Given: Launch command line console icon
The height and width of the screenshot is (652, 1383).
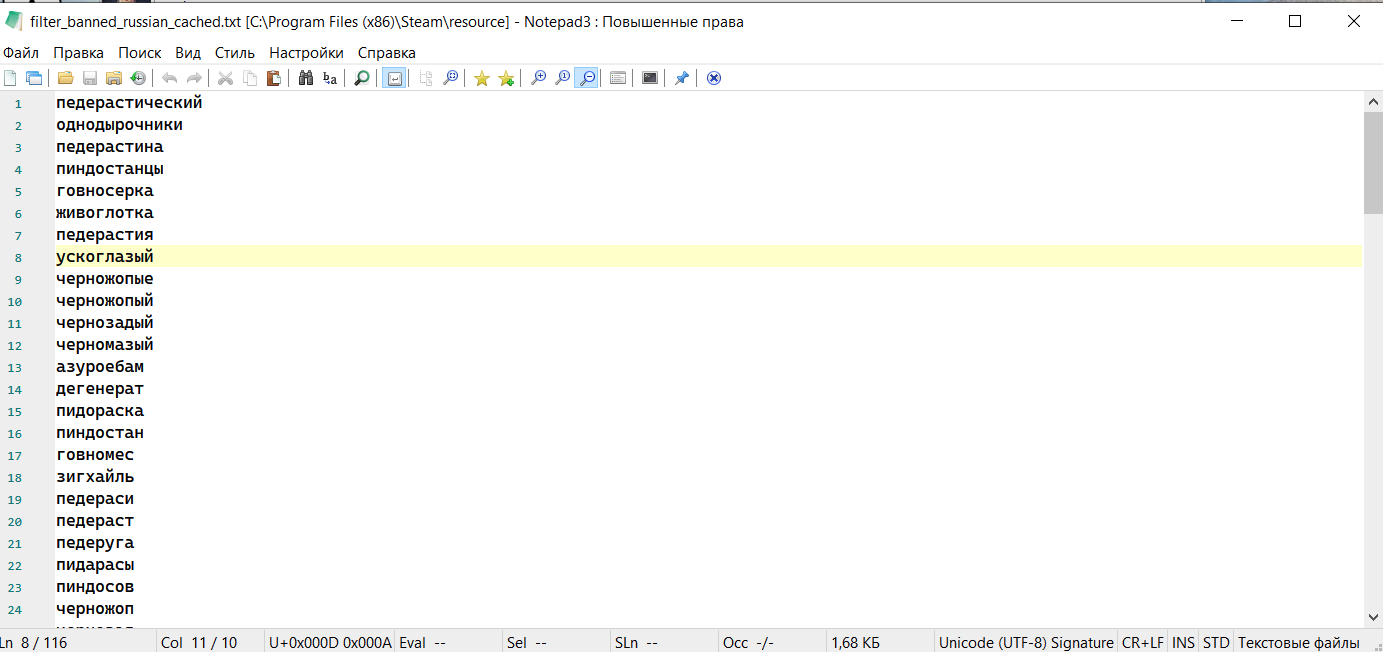Looking at the screenshot, I should click(650, 78).
